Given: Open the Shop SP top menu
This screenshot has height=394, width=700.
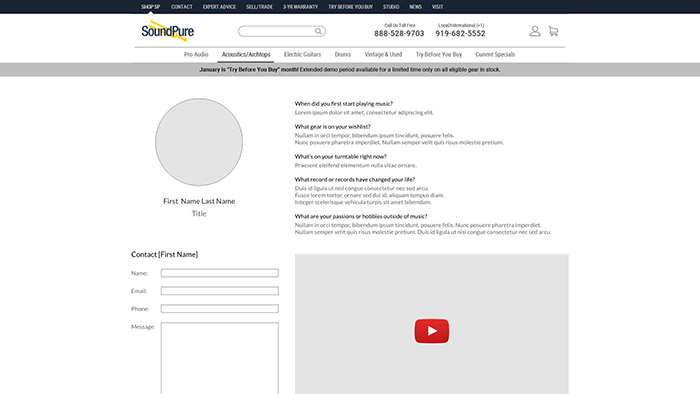Looking at the screenshot, I should [150, 7].
